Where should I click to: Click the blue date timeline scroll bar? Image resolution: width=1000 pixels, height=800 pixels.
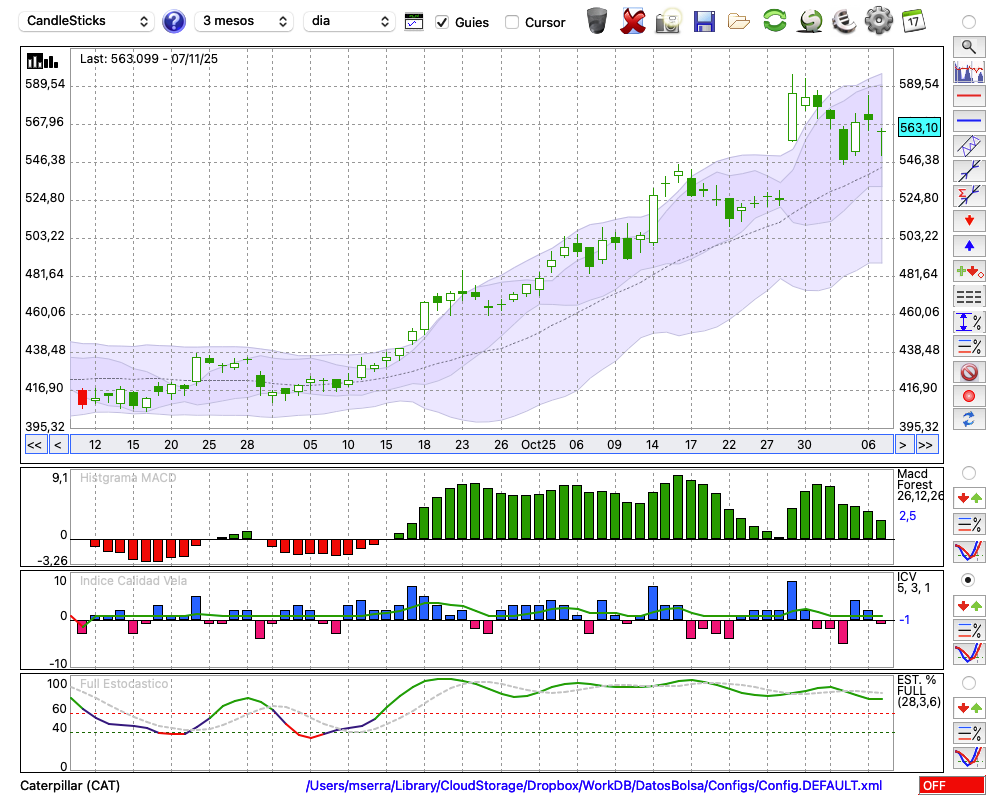(x=480, y=444)
